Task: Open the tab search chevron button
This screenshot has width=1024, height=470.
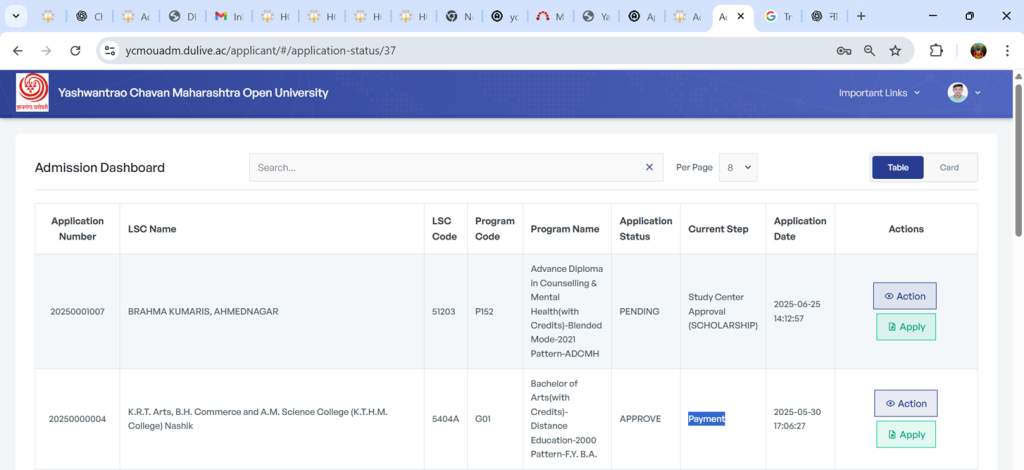Action: tap(16, 16)
